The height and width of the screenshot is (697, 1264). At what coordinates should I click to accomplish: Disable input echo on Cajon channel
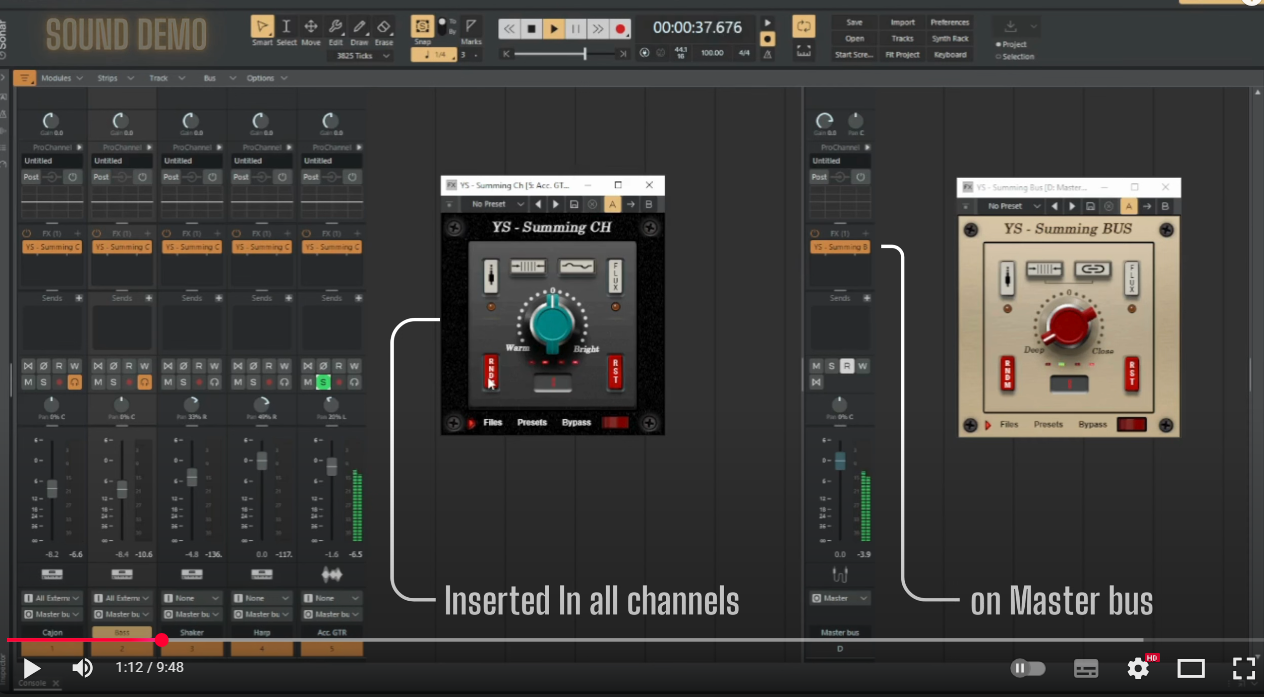click(x=75, y=382)
